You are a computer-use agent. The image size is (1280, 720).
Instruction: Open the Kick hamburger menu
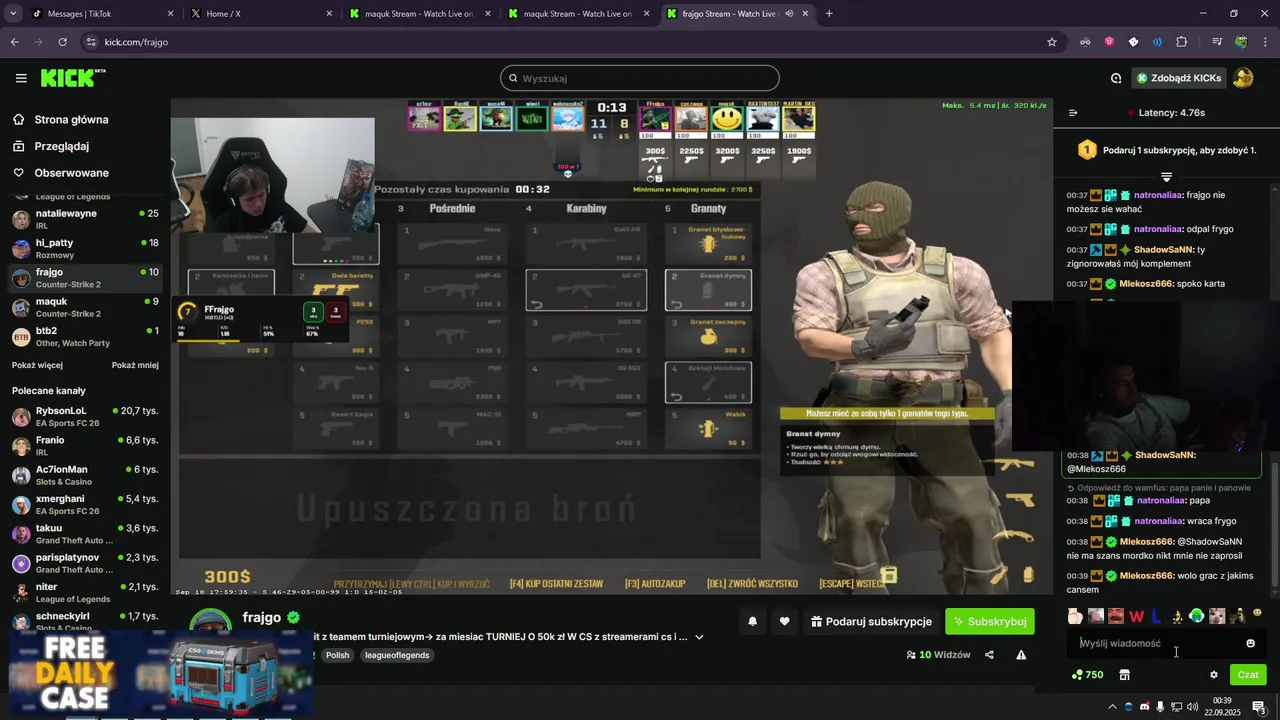(x=21, y=78)
